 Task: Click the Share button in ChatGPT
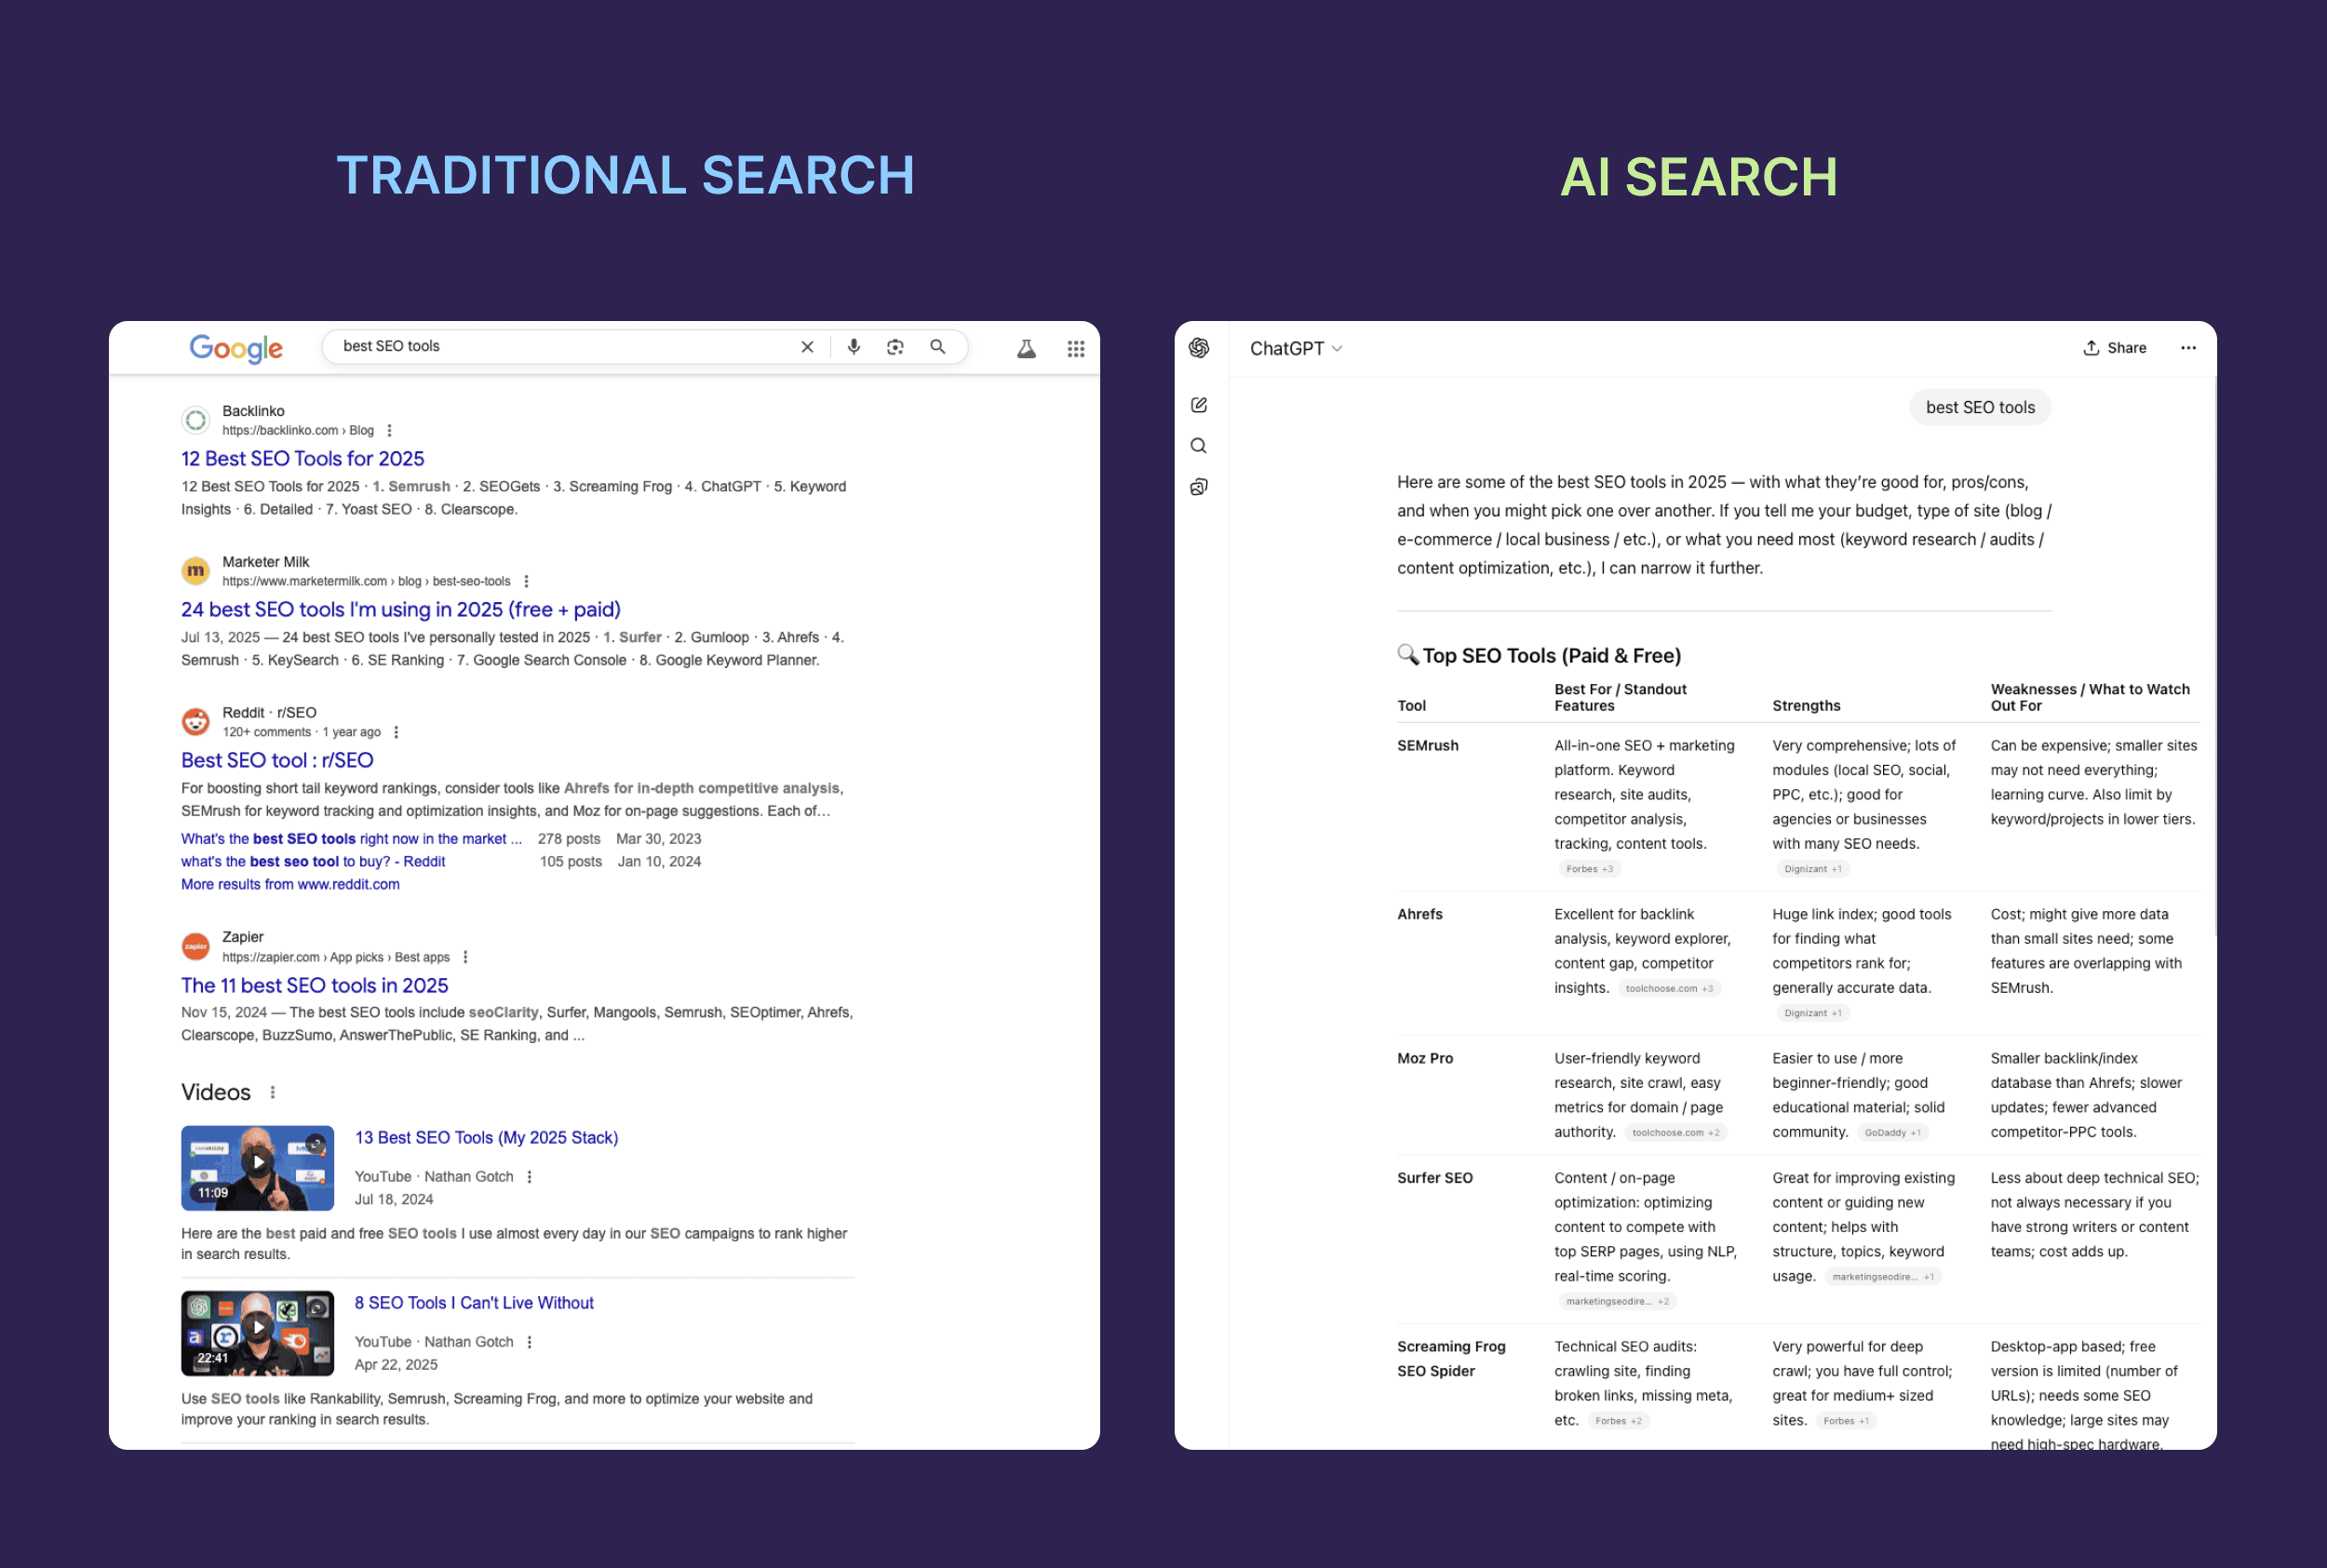pyautogui.click(x=2114, y=347)
